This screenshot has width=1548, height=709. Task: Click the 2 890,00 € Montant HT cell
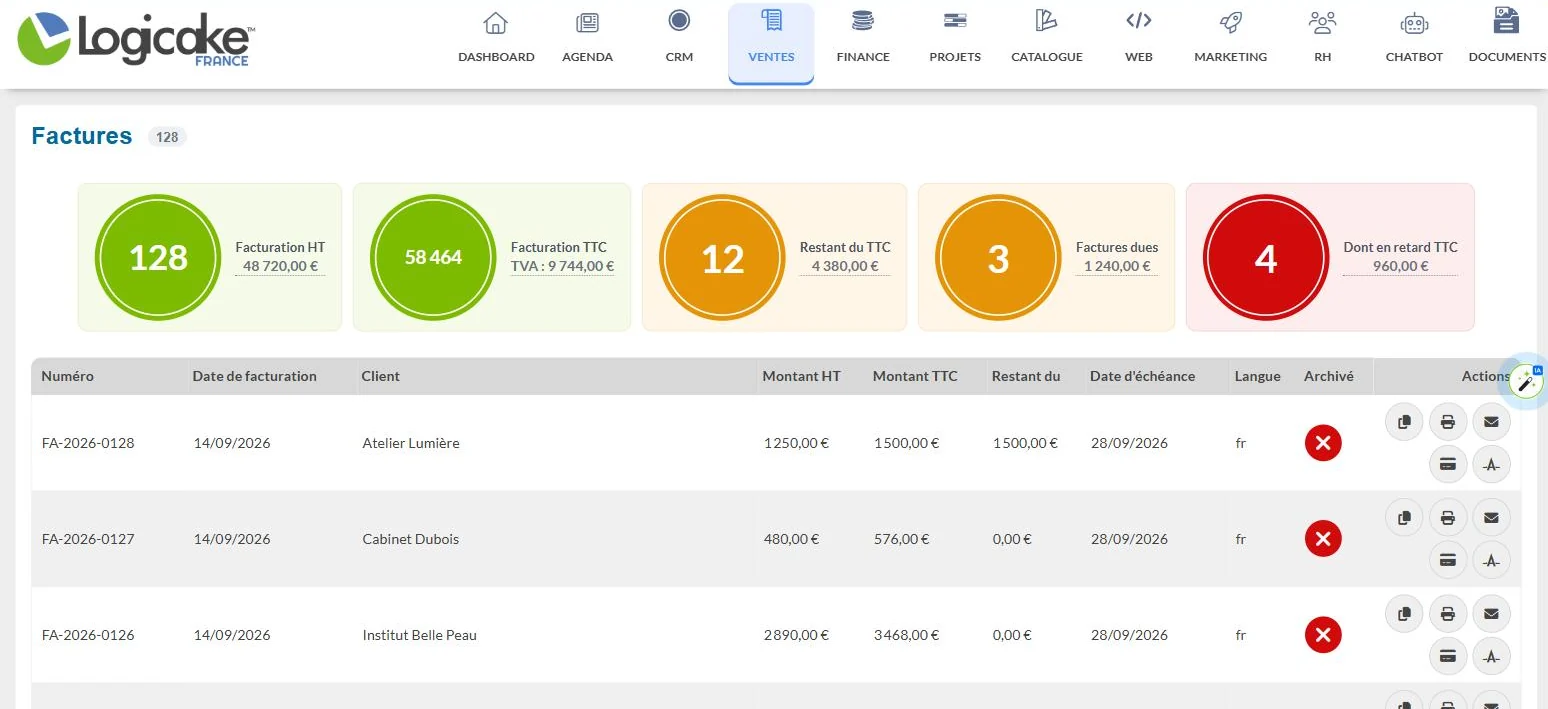797,635
